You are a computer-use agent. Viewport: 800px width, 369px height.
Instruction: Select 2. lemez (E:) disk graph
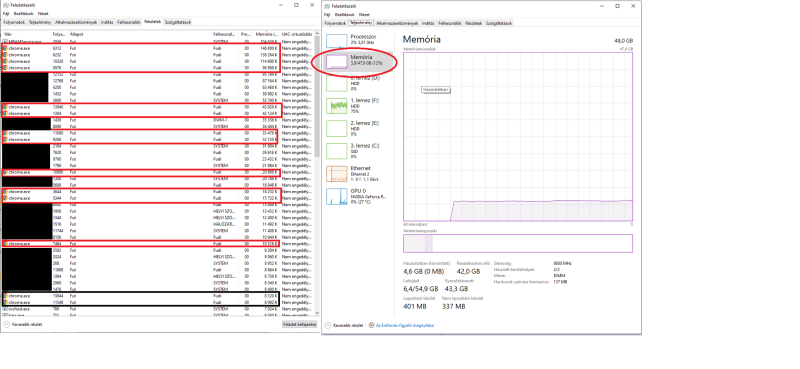tap(359, 128)
